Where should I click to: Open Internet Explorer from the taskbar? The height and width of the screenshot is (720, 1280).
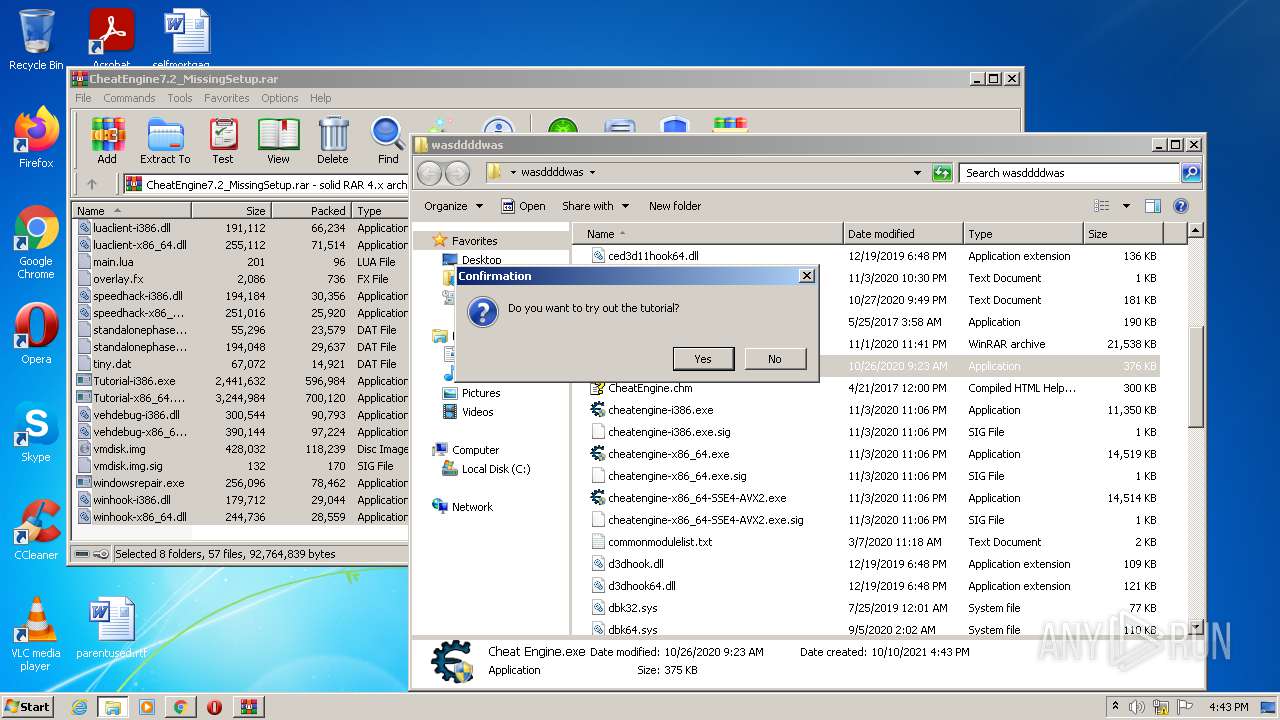tap(79, 706)
